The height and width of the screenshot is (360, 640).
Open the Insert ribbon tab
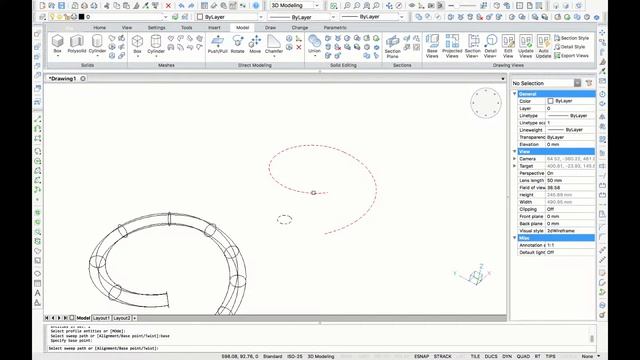[x=214, y=28]
